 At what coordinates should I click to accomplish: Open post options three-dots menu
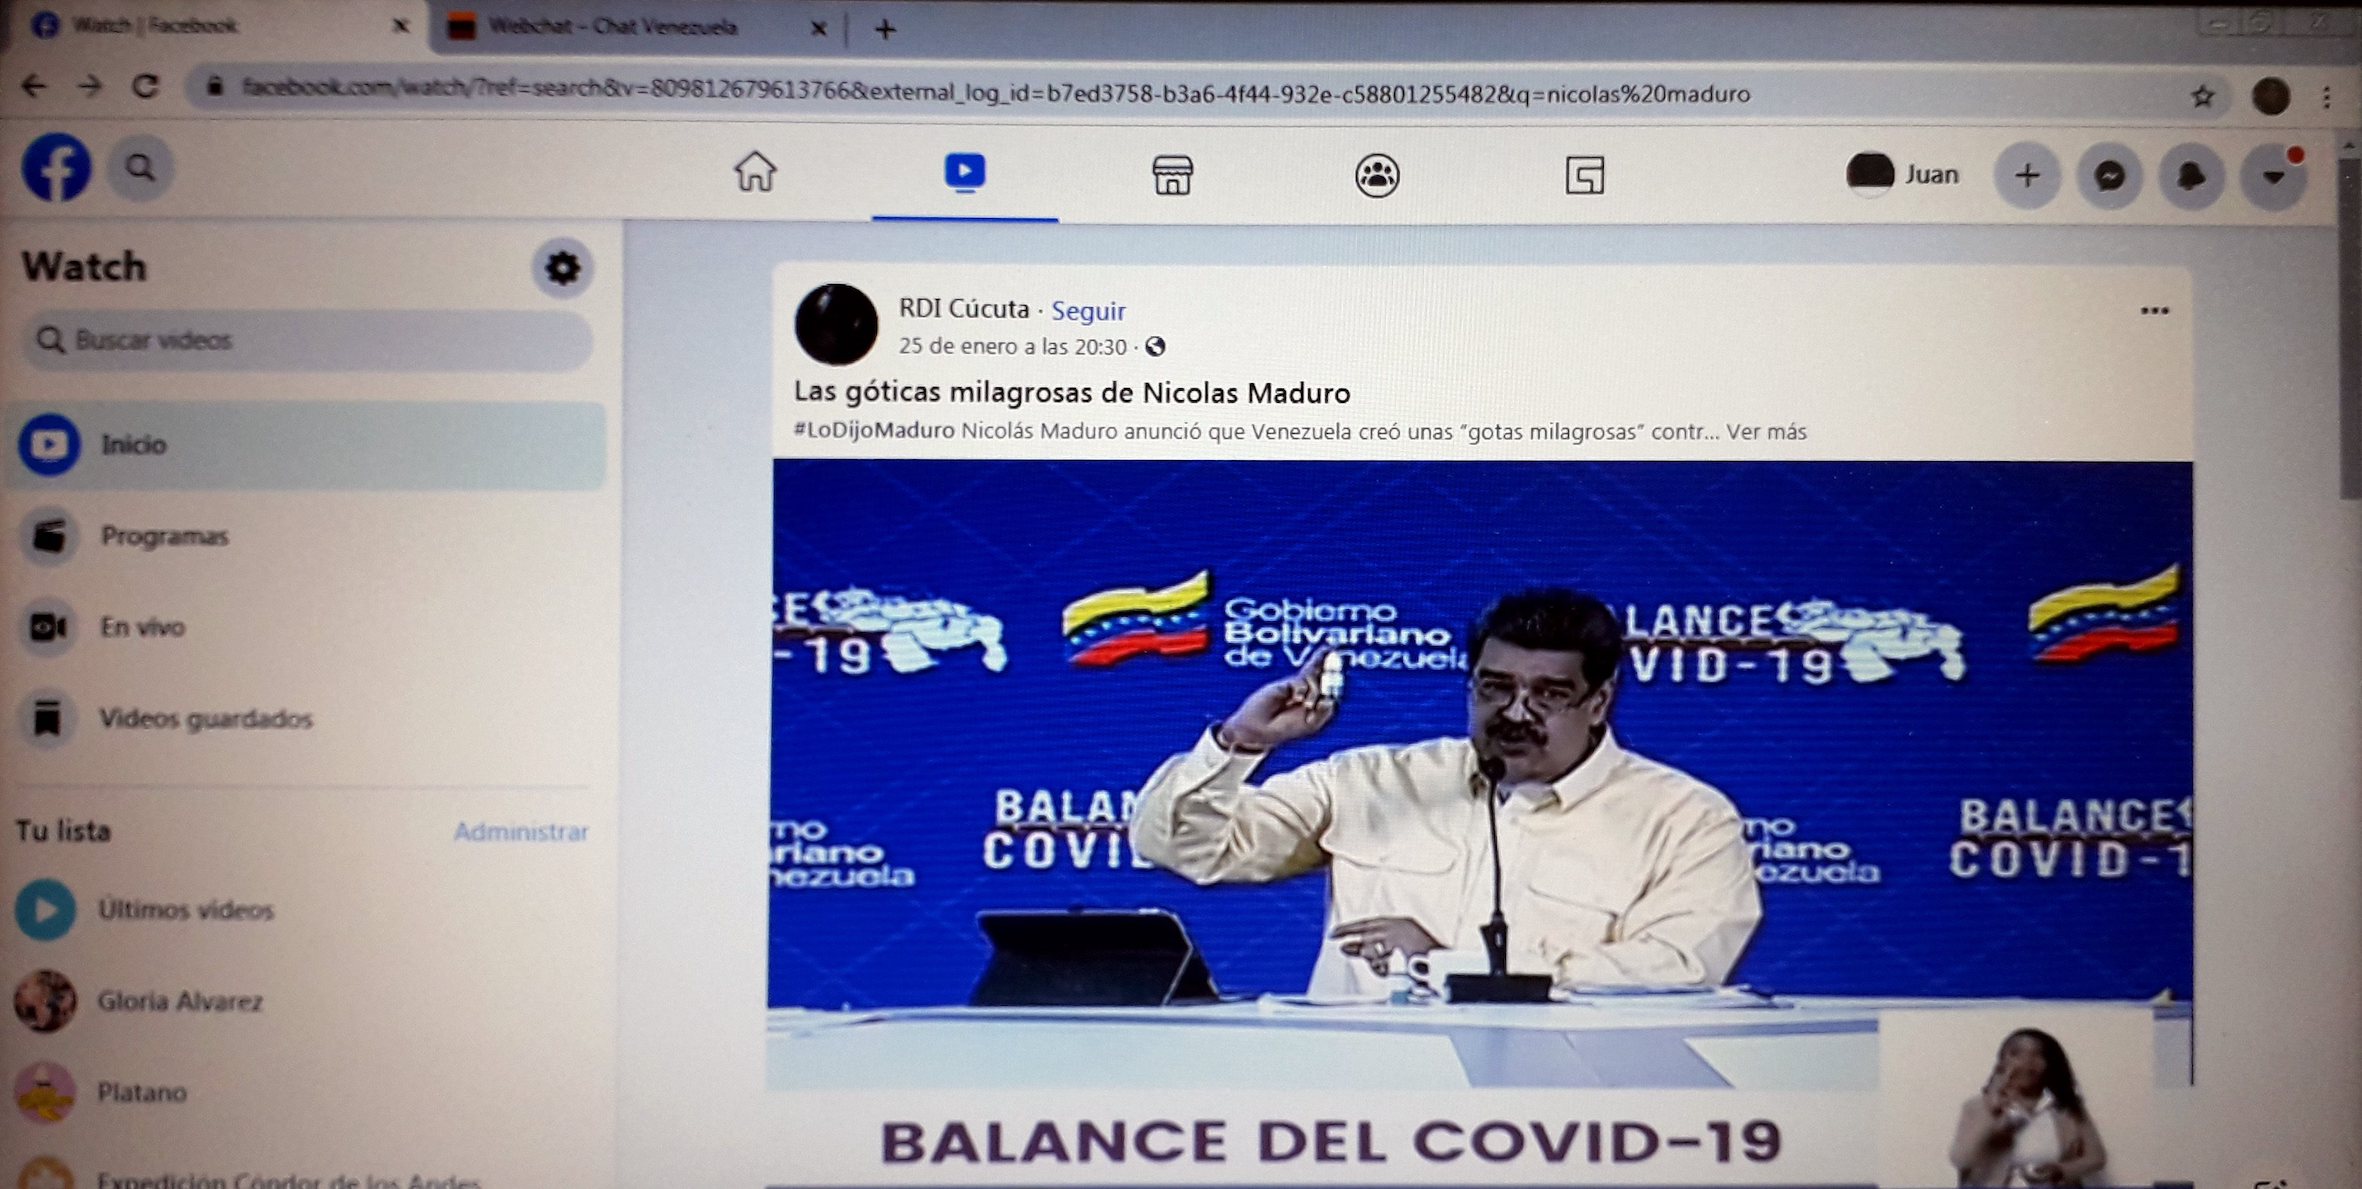pyautogui.click(x=2154, y=311)
